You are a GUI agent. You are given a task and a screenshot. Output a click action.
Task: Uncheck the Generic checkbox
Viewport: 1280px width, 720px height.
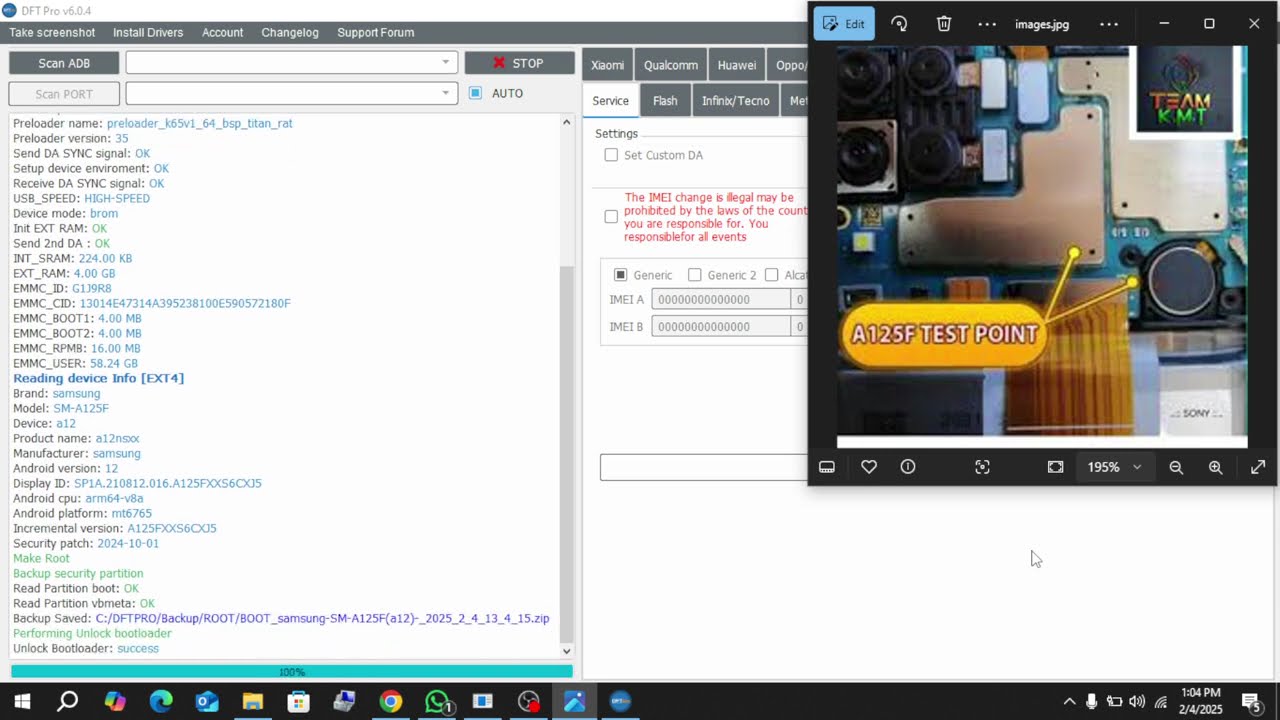pyautogui.click(x=620, y=275)
